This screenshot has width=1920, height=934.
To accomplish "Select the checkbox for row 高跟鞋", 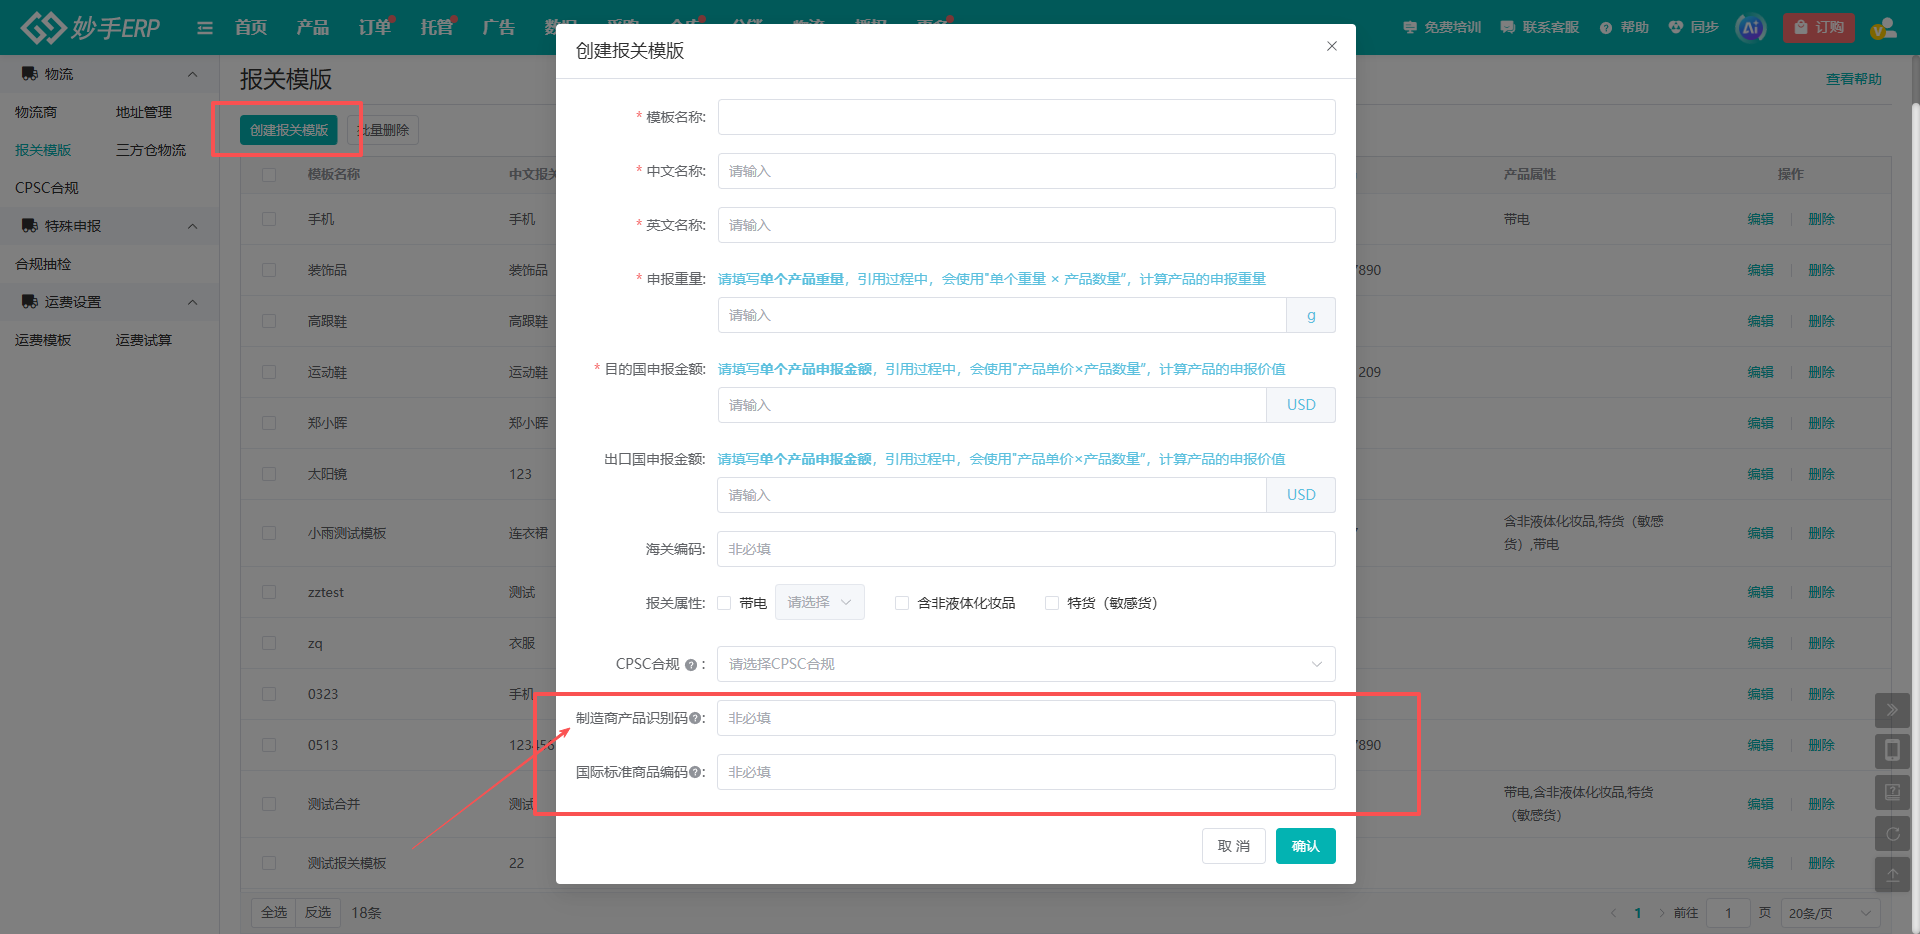I will click(269, 321).
